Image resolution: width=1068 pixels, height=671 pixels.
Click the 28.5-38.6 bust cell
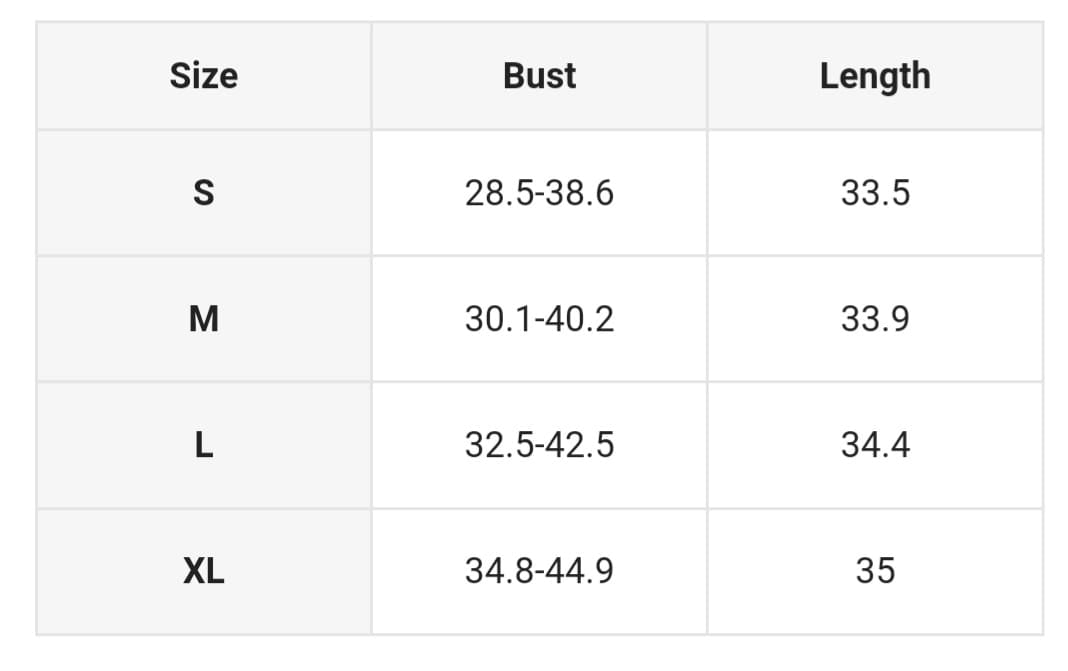(x=539, y=192)
